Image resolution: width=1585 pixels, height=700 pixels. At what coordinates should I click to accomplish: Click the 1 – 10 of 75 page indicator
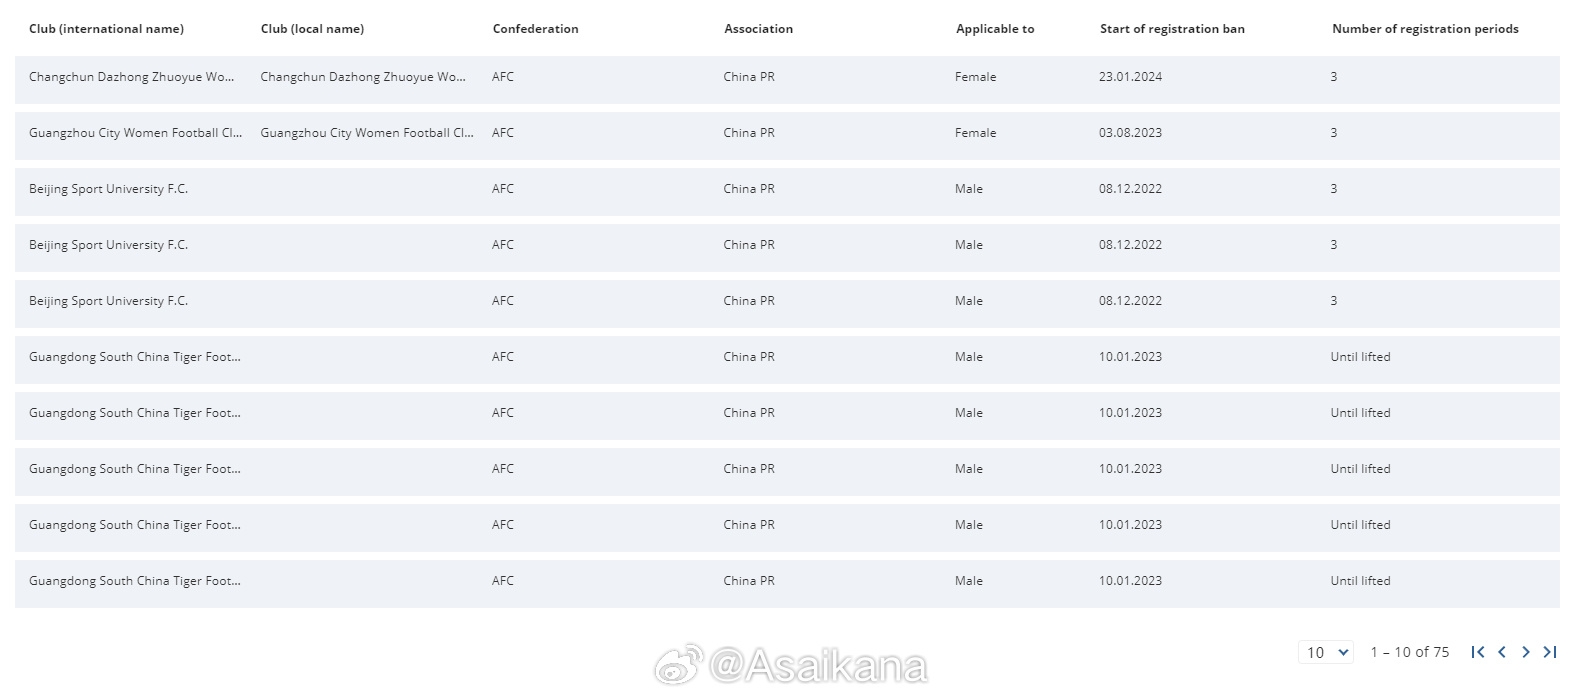[x=1409, y=652]
